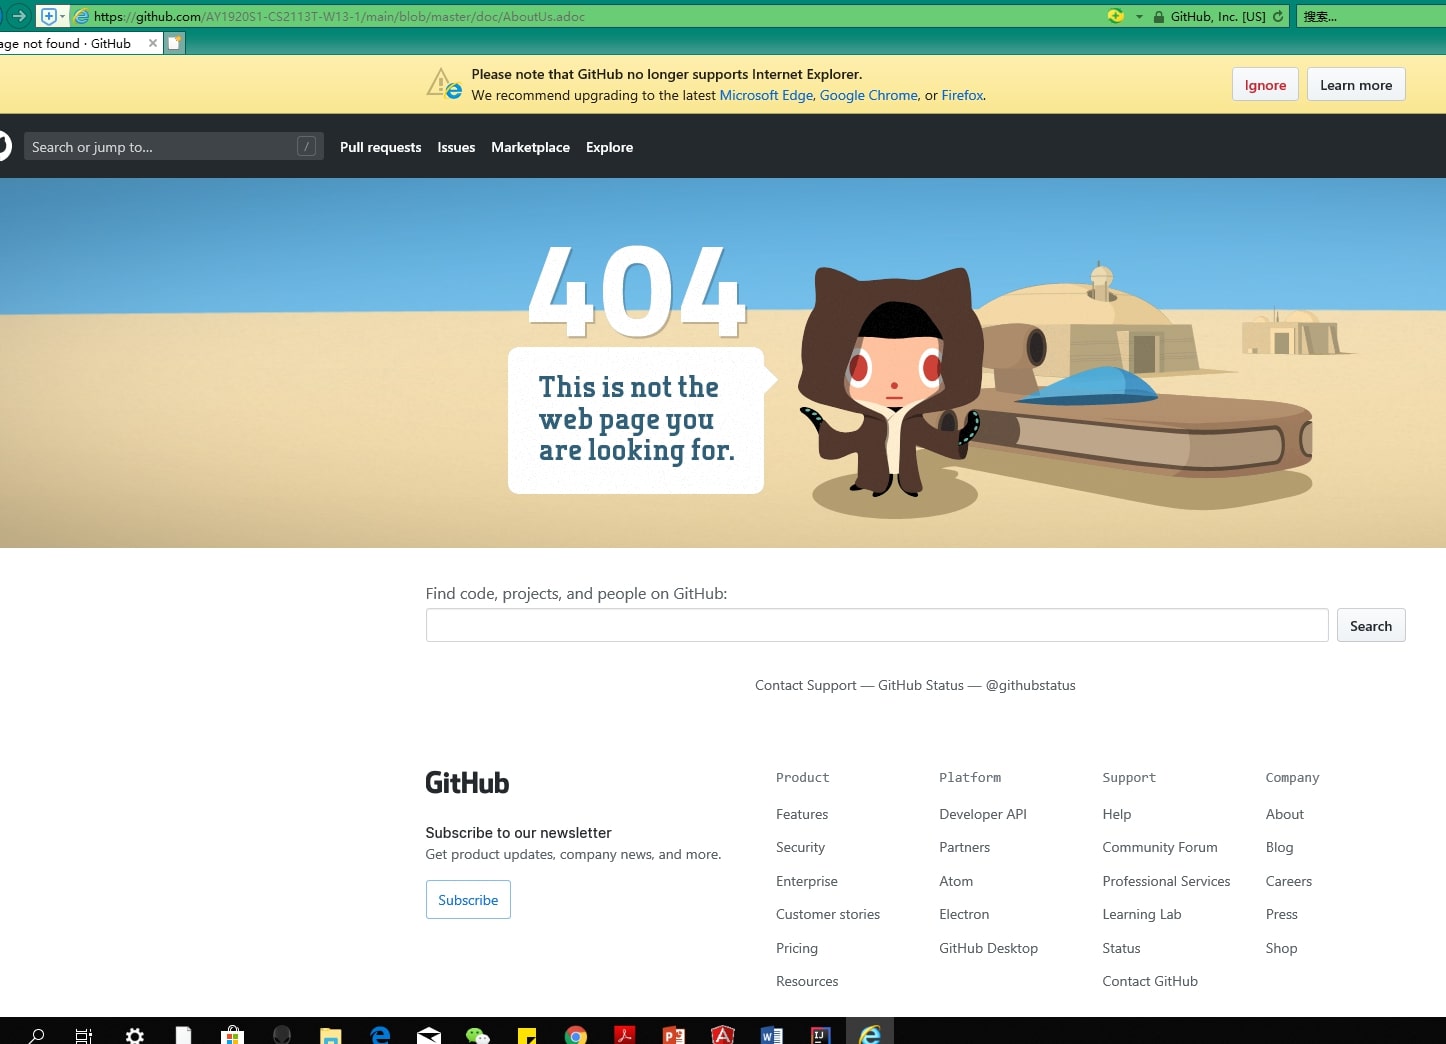
Task: Open the Careers footer link
Action: click(x=1288, y=881)
